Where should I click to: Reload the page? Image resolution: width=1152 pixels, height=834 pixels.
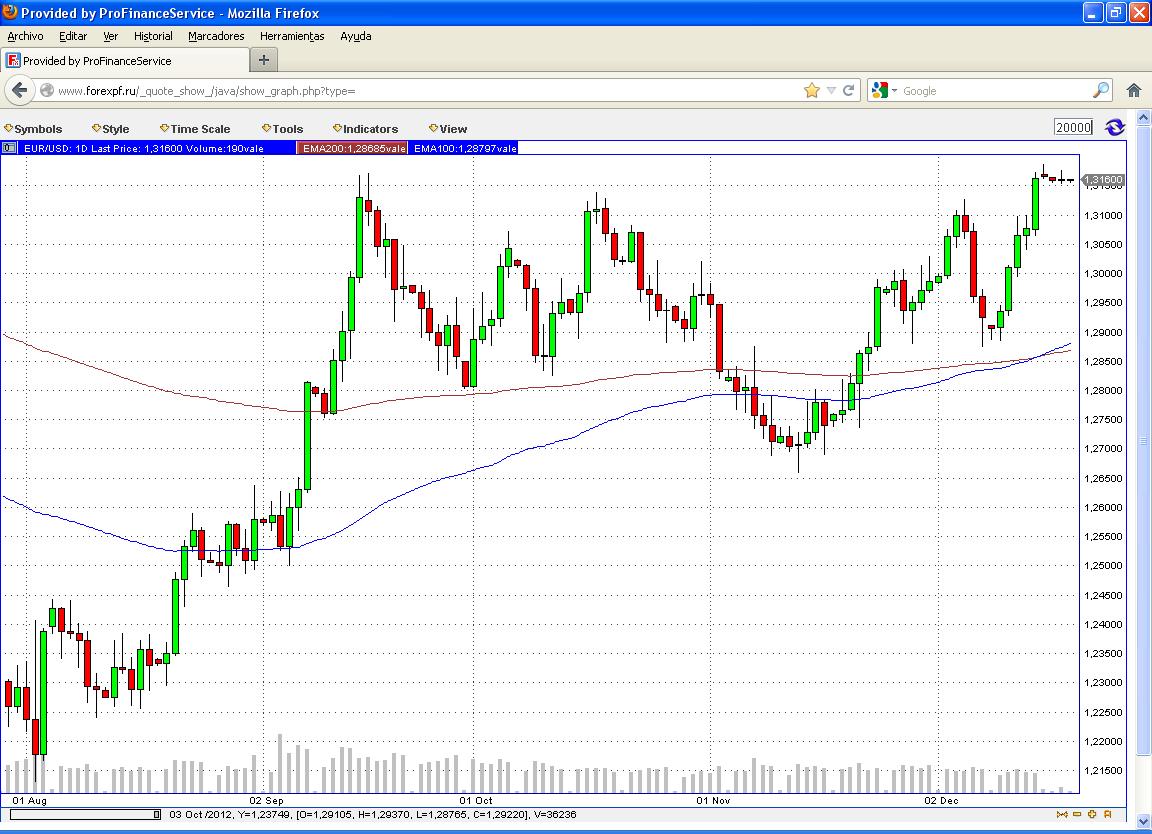[x=849, y=90]
